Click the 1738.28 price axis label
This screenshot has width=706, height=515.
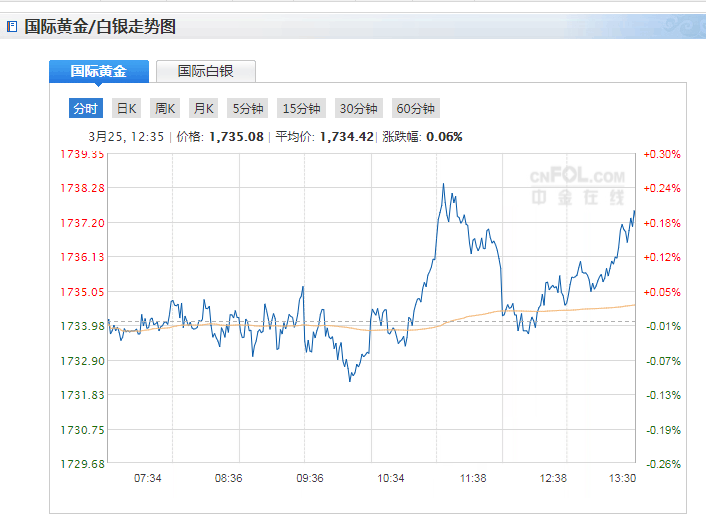(82, 188)
